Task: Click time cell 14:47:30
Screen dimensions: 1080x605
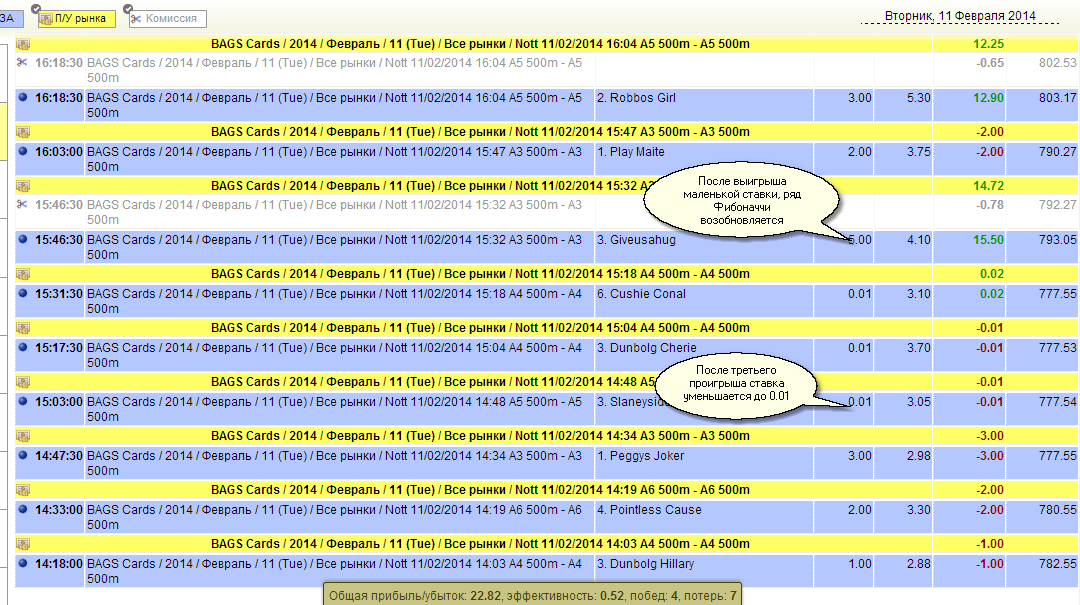Action: [x=59, y=455]
